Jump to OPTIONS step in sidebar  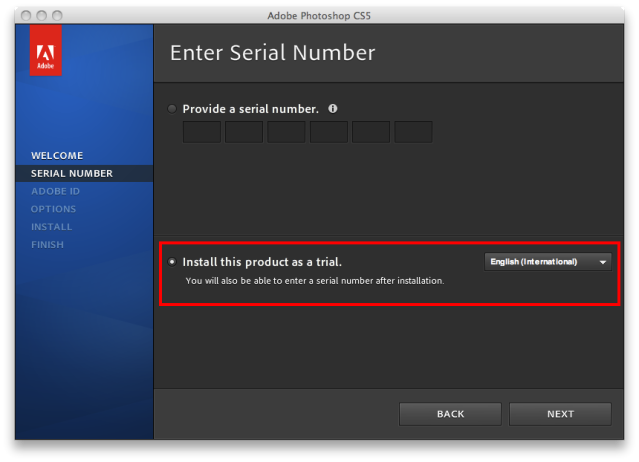pos(53,209)
